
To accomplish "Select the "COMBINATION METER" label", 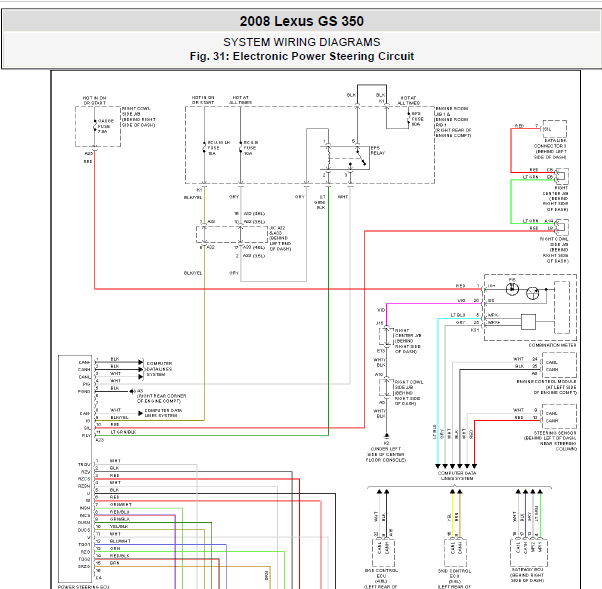I will 552,345.
